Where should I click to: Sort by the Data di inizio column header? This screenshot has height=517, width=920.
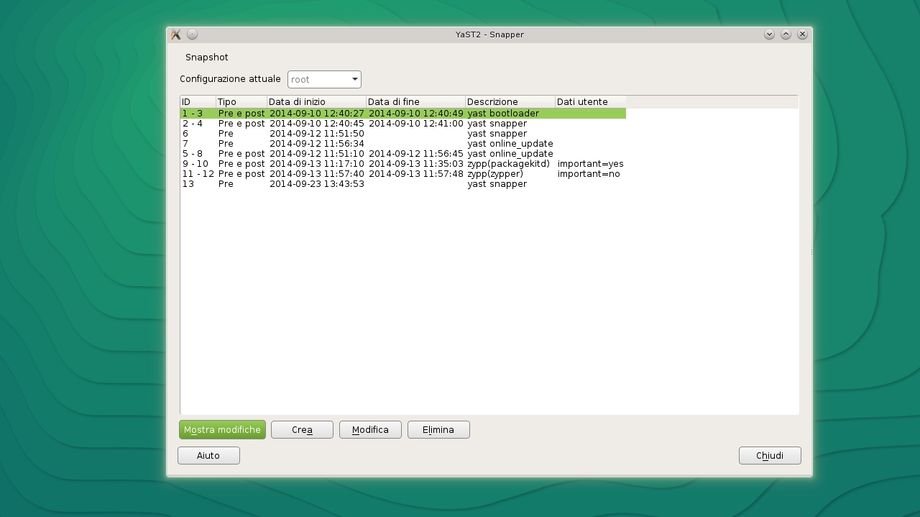click(x=315, y=102)
